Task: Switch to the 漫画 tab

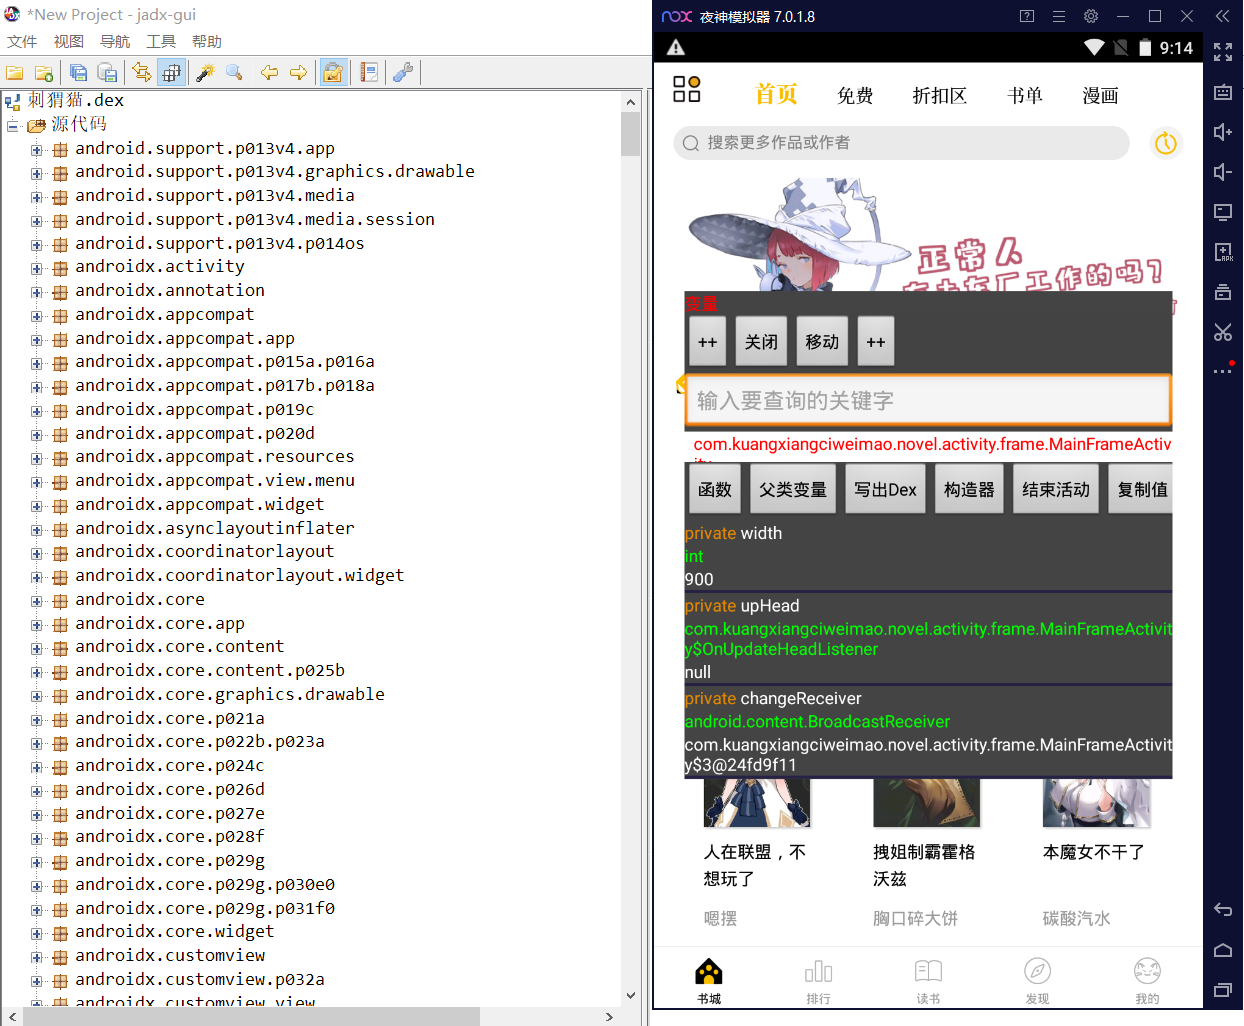Action: click(1100, 96)
